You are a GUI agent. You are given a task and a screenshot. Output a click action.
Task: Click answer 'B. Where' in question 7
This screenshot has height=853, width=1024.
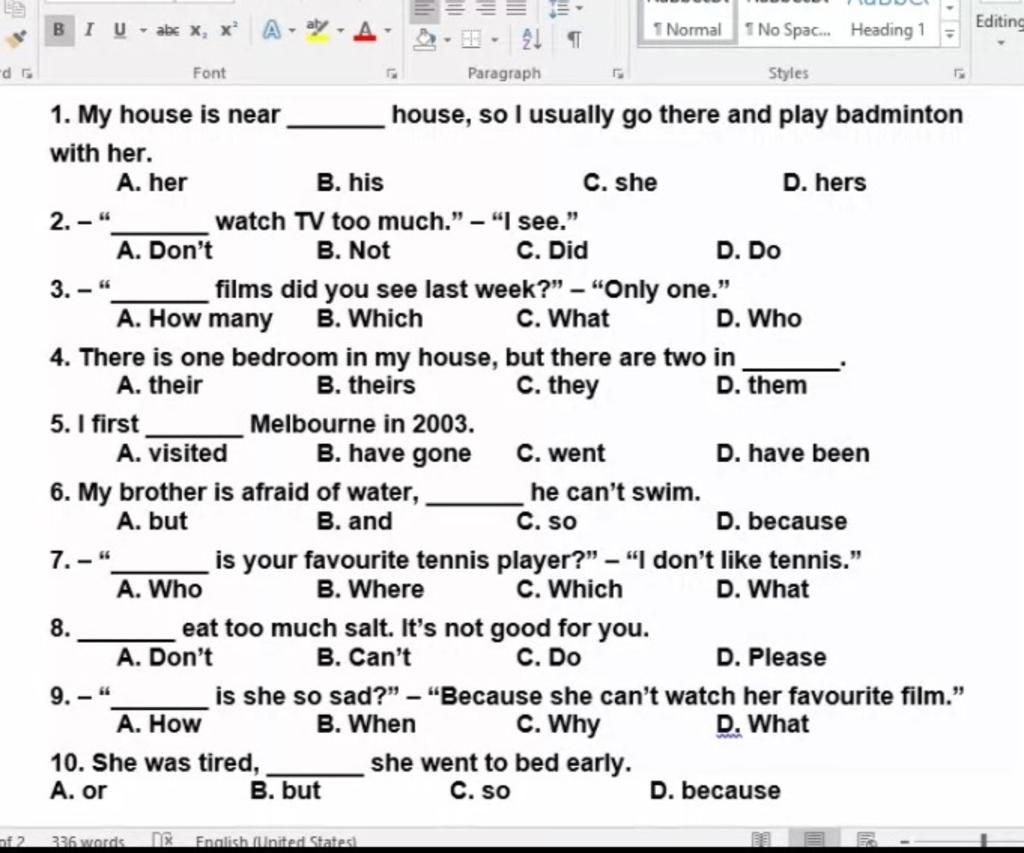[x=370, y=589]
